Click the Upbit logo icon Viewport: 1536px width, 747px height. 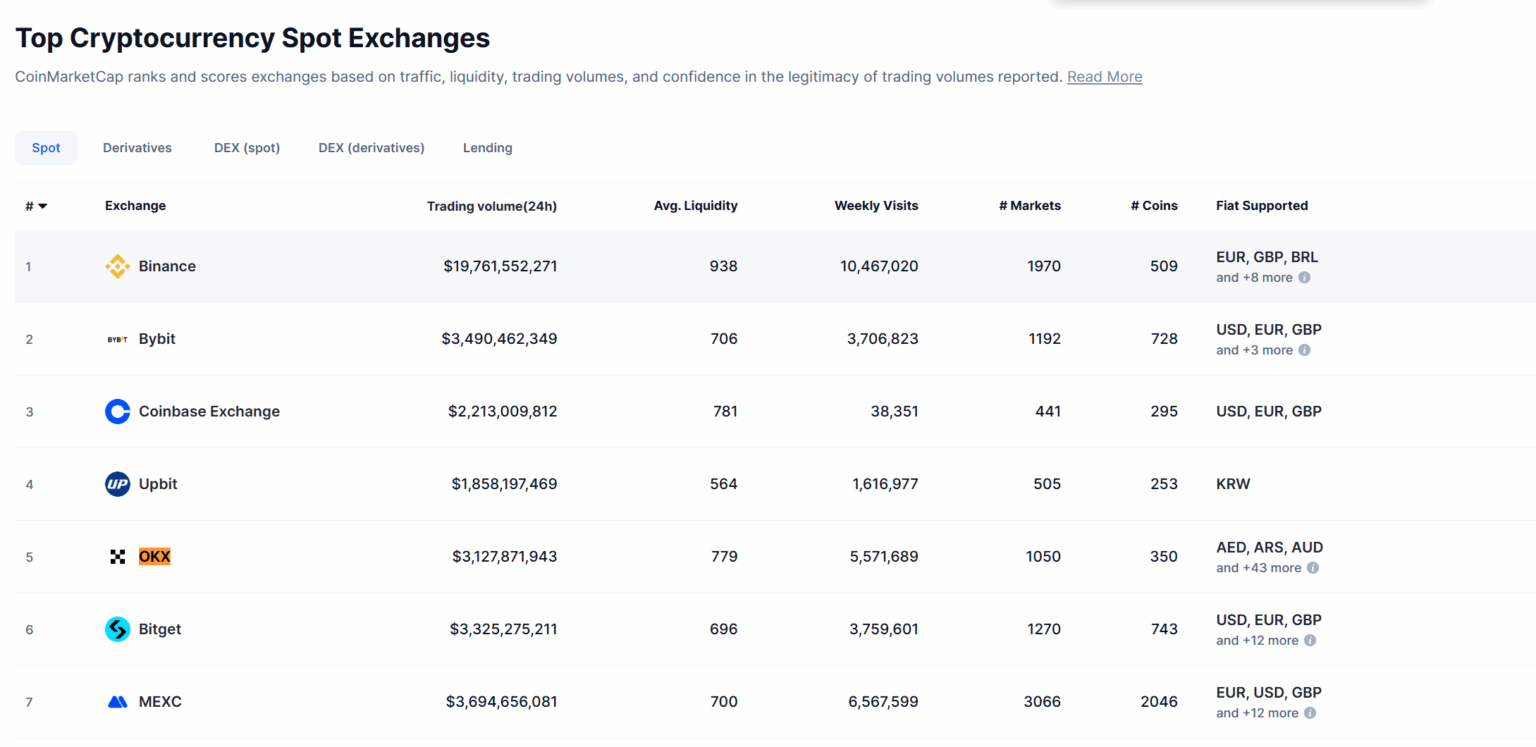[x=117, y=484]
